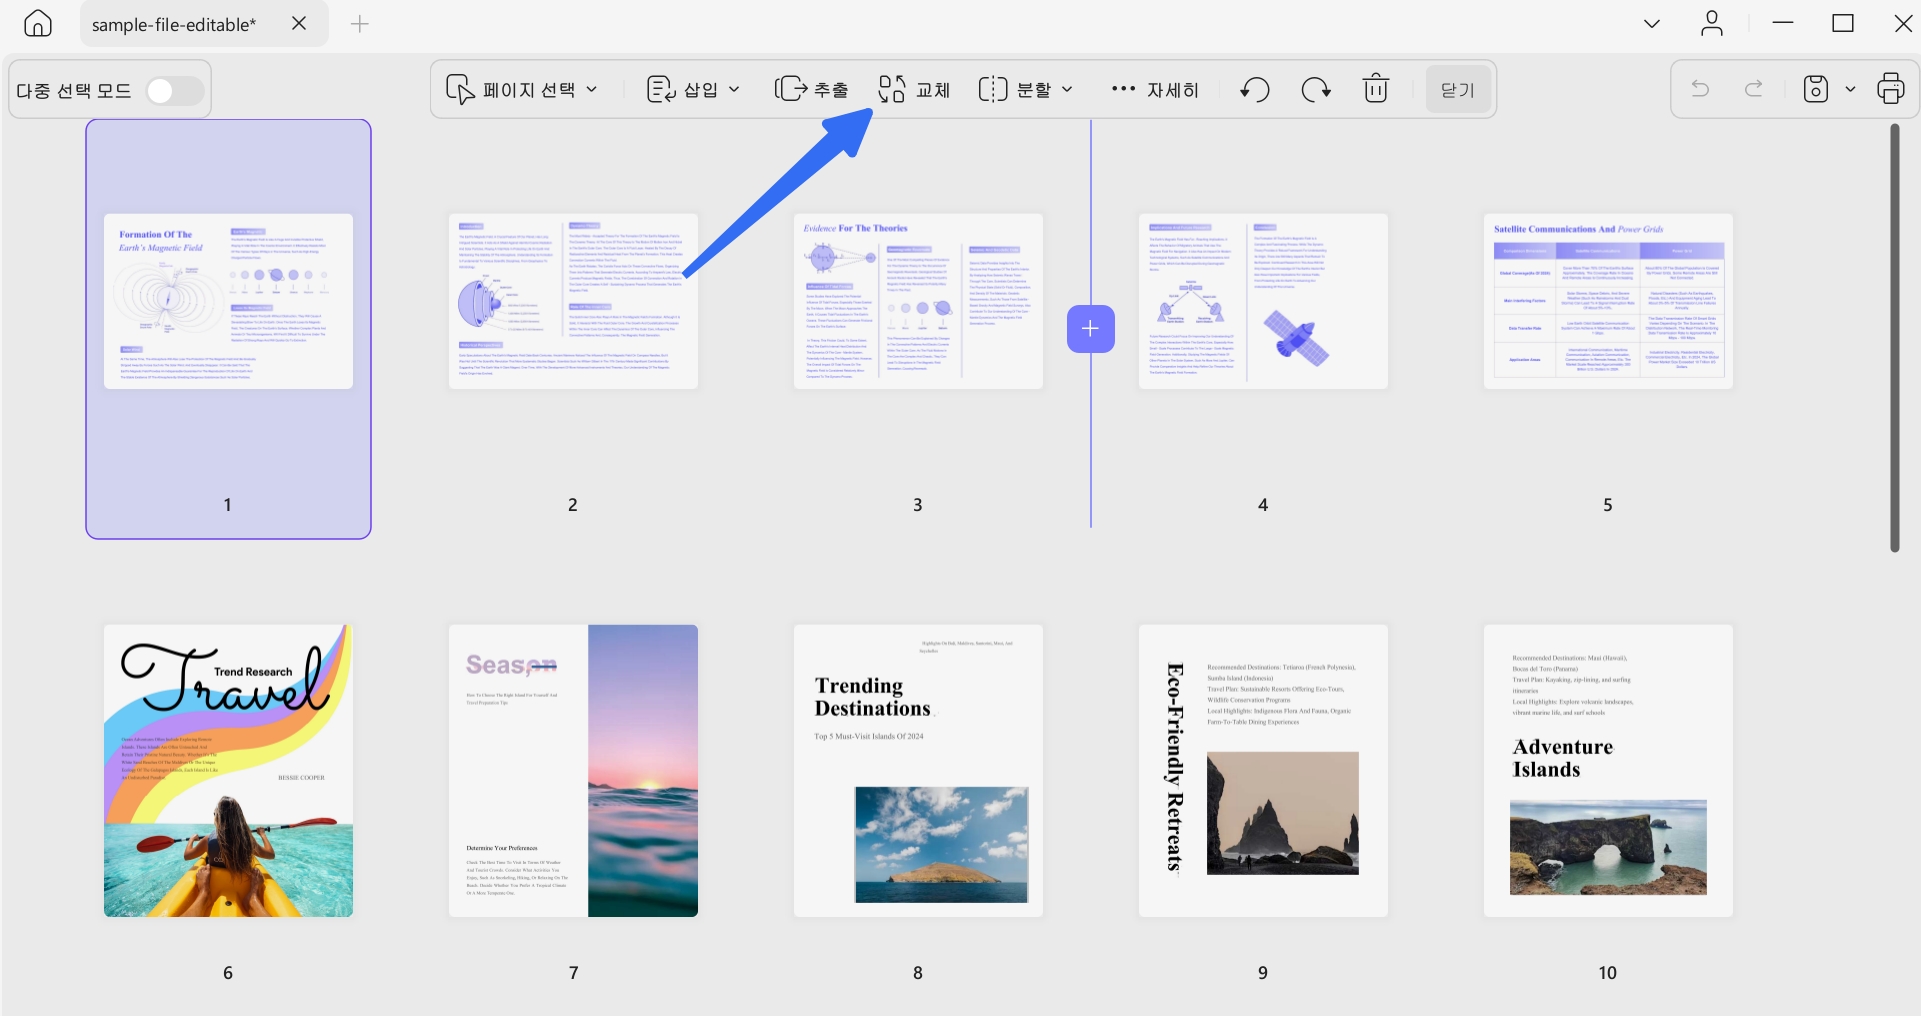Screen dimensions: 1921x1016
Task: Click the redo arrow icon
Action: tap(1754, 89)
